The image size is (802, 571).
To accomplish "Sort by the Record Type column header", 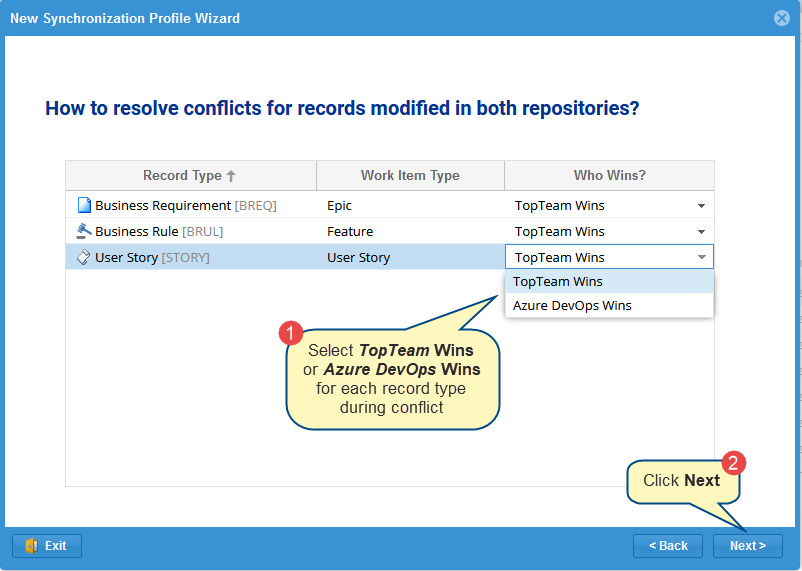I will point(181,175).
